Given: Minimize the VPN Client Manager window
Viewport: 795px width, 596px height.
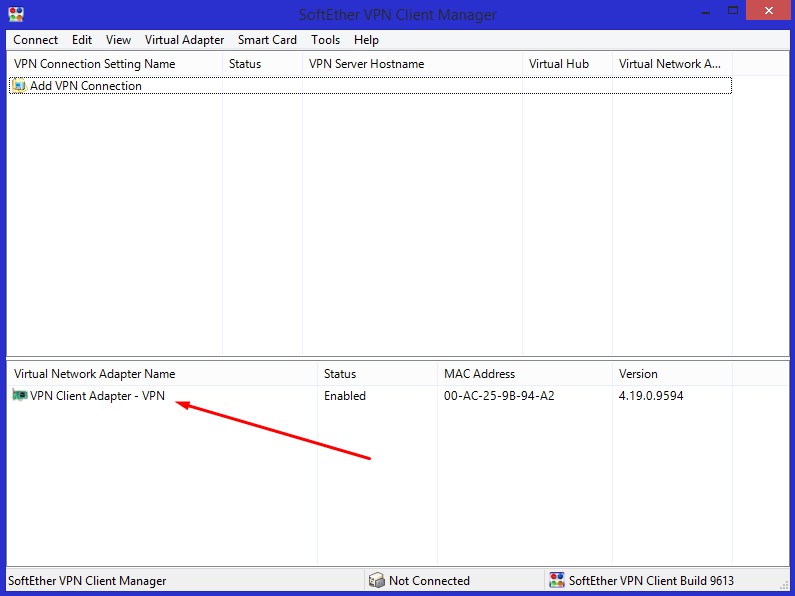Looking at the screenshot, I should [706, 11].
